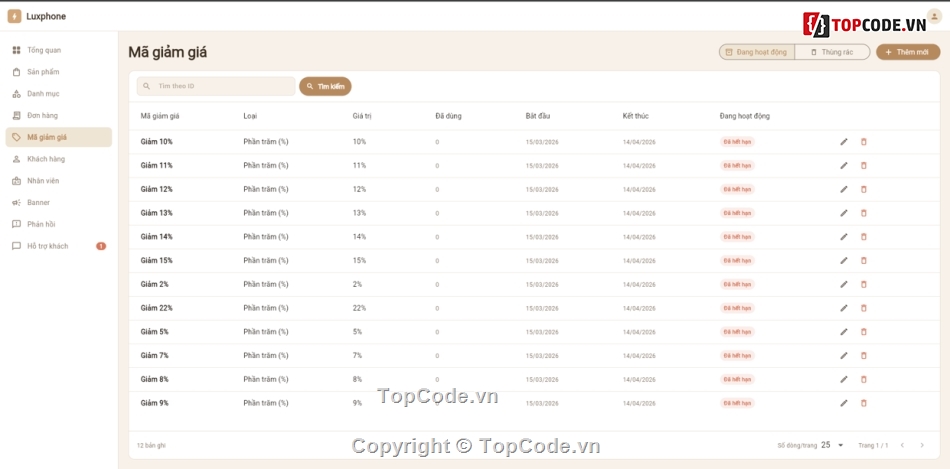Click the Mã giảm giá column header
Screen dimensions: 950x469
coord(160,116)
